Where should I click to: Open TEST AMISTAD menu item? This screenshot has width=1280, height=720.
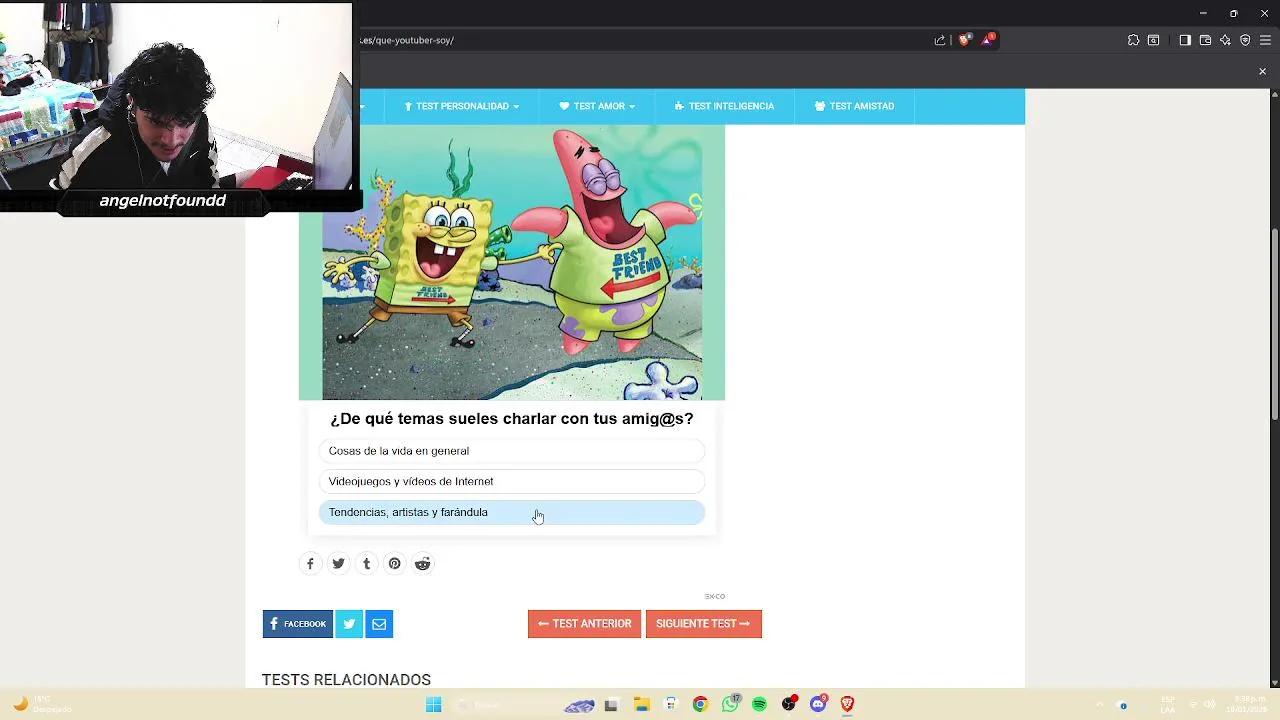click(x=854, y=106)
